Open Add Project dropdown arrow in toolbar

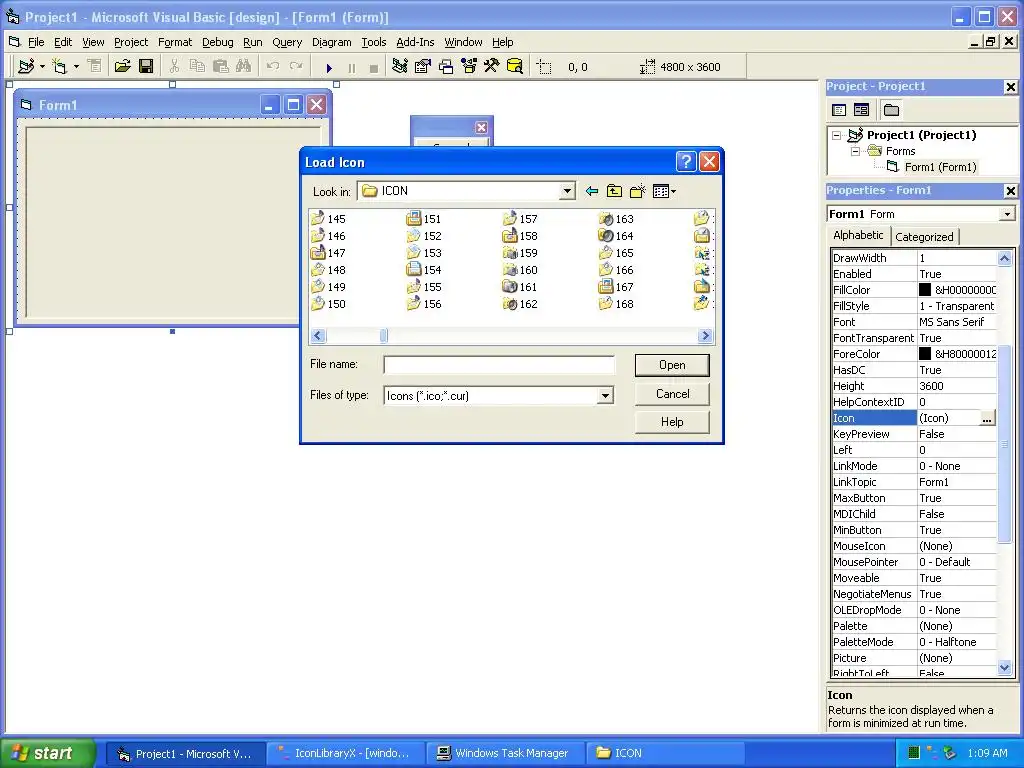point(42,67)
